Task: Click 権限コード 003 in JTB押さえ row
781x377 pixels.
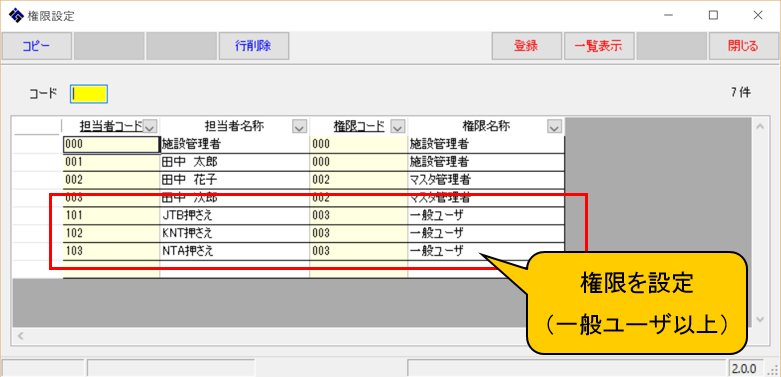Action: 359,215
